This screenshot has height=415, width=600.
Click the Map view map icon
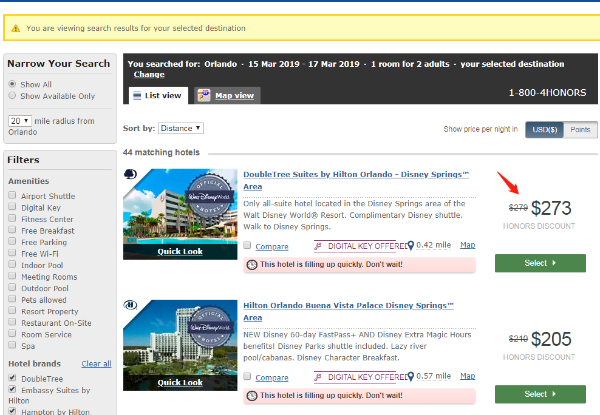(204, 95)
